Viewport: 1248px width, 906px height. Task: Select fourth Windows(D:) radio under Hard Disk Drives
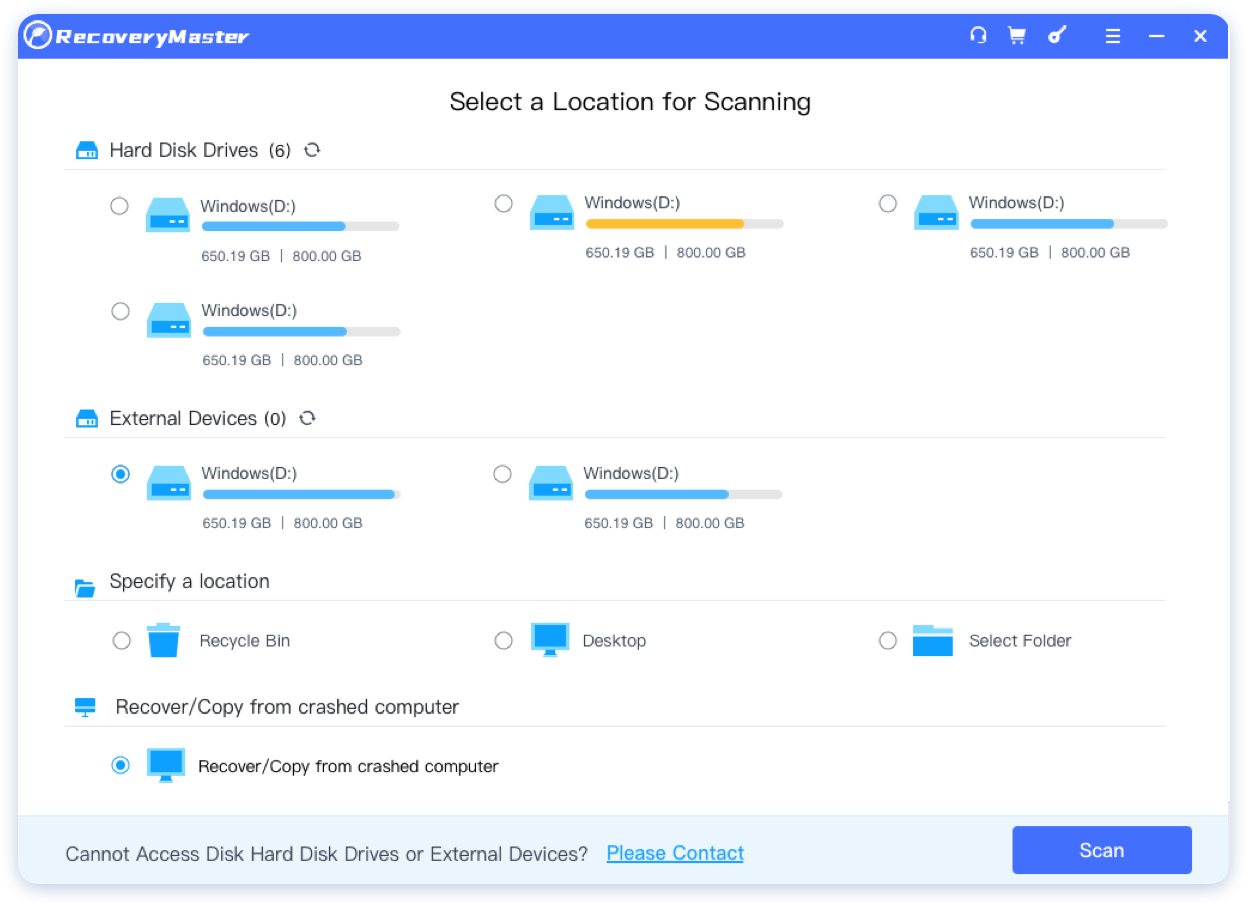(x=120, y=311)
